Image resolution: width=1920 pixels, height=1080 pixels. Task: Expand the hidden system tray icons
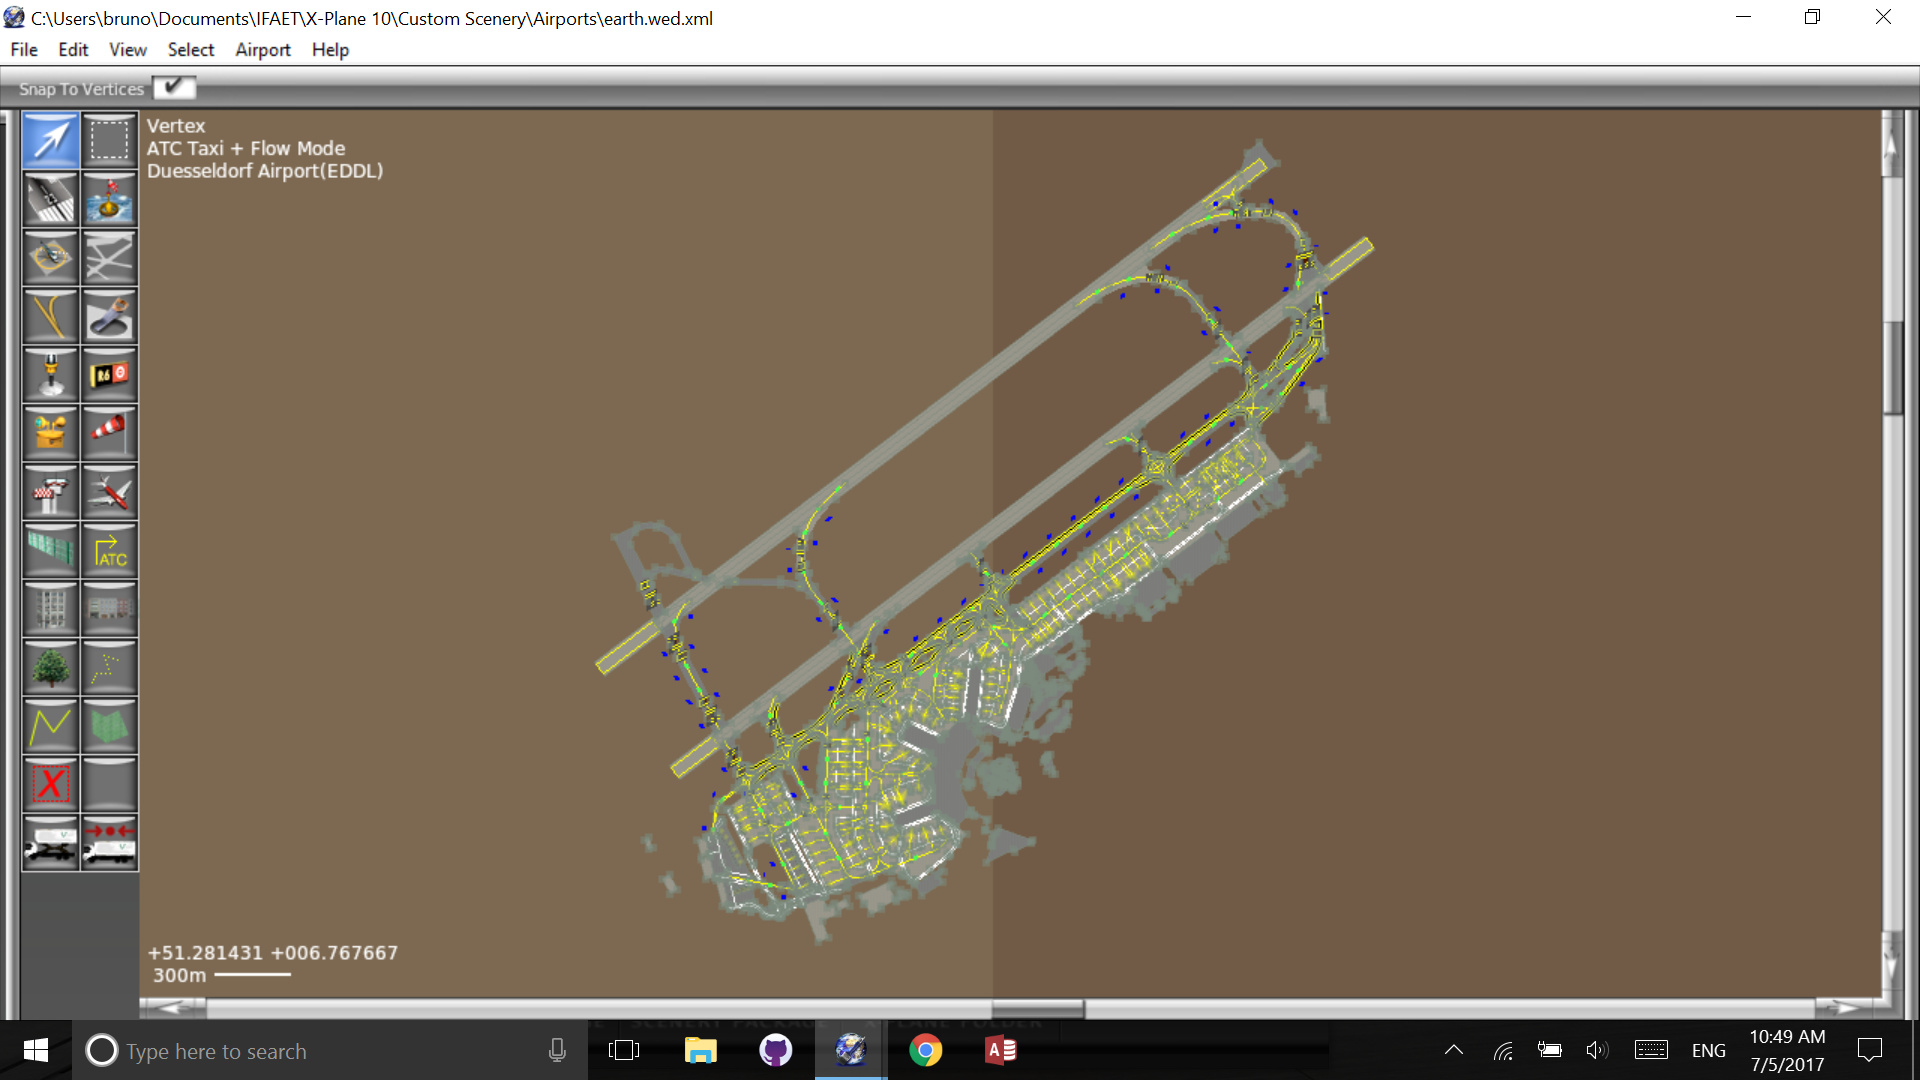(x=1454, y=1050)
